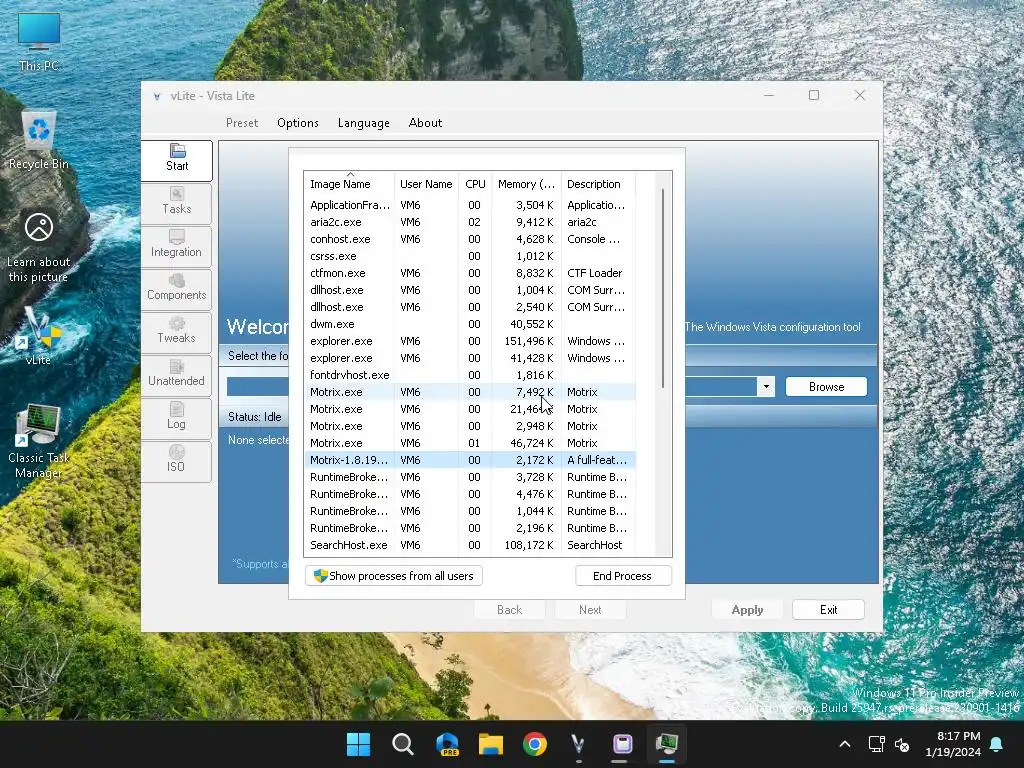Open the Language menu
Screen dimensions: 1024x768
[364, 123]
